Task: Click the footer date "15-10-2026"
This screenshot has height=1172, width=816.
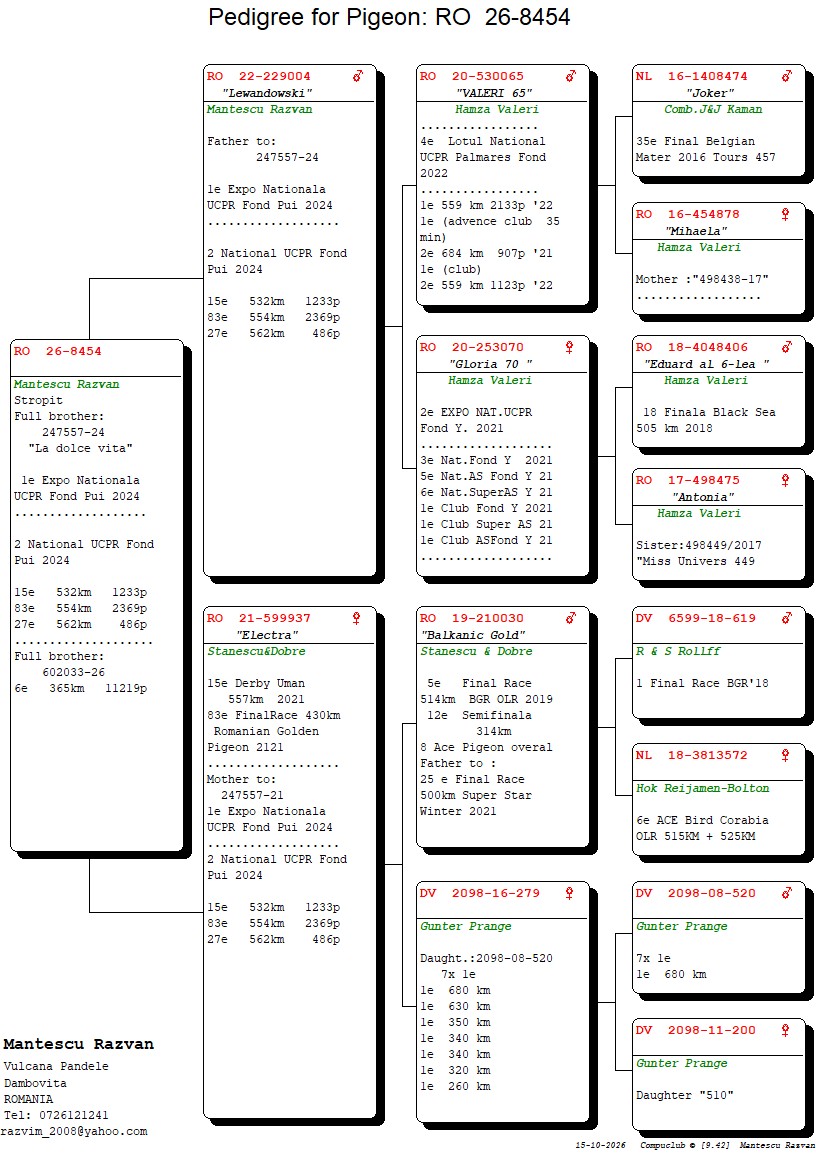Action: tap(601, 1144)
